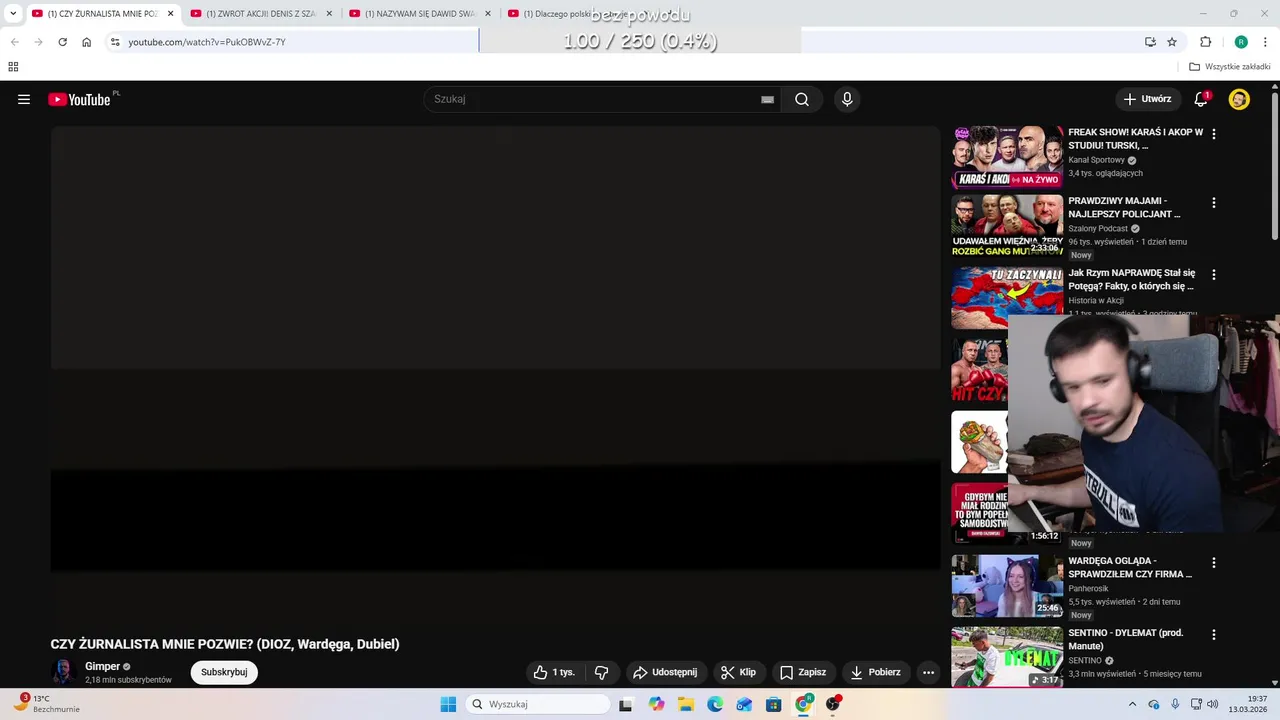1280x720 pixels.
Task: Open options menu for WARDĘGA OGLĄDA video
Action: [1214, 563]
